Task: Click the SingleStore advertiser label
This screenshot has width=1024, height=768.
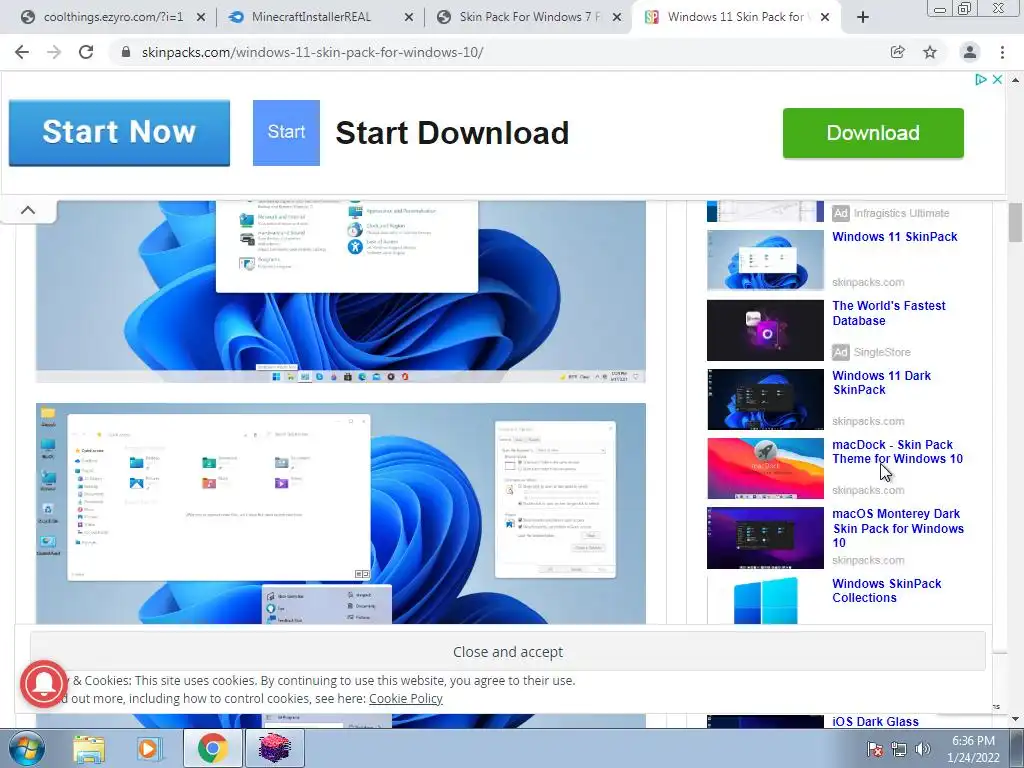Action: [882, 352]
